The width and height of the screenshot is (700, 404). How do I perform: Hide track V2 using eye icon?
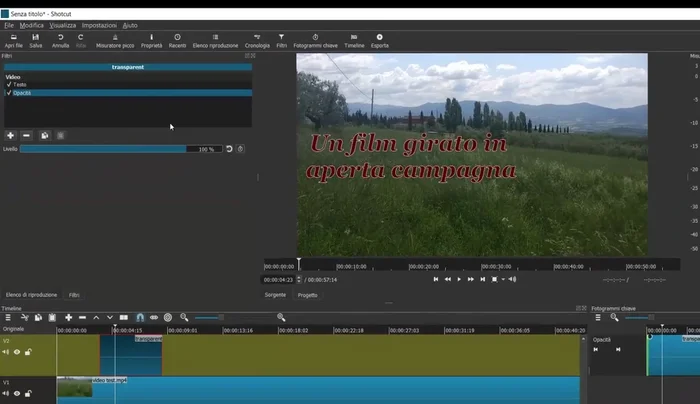[x=17, y=352]
